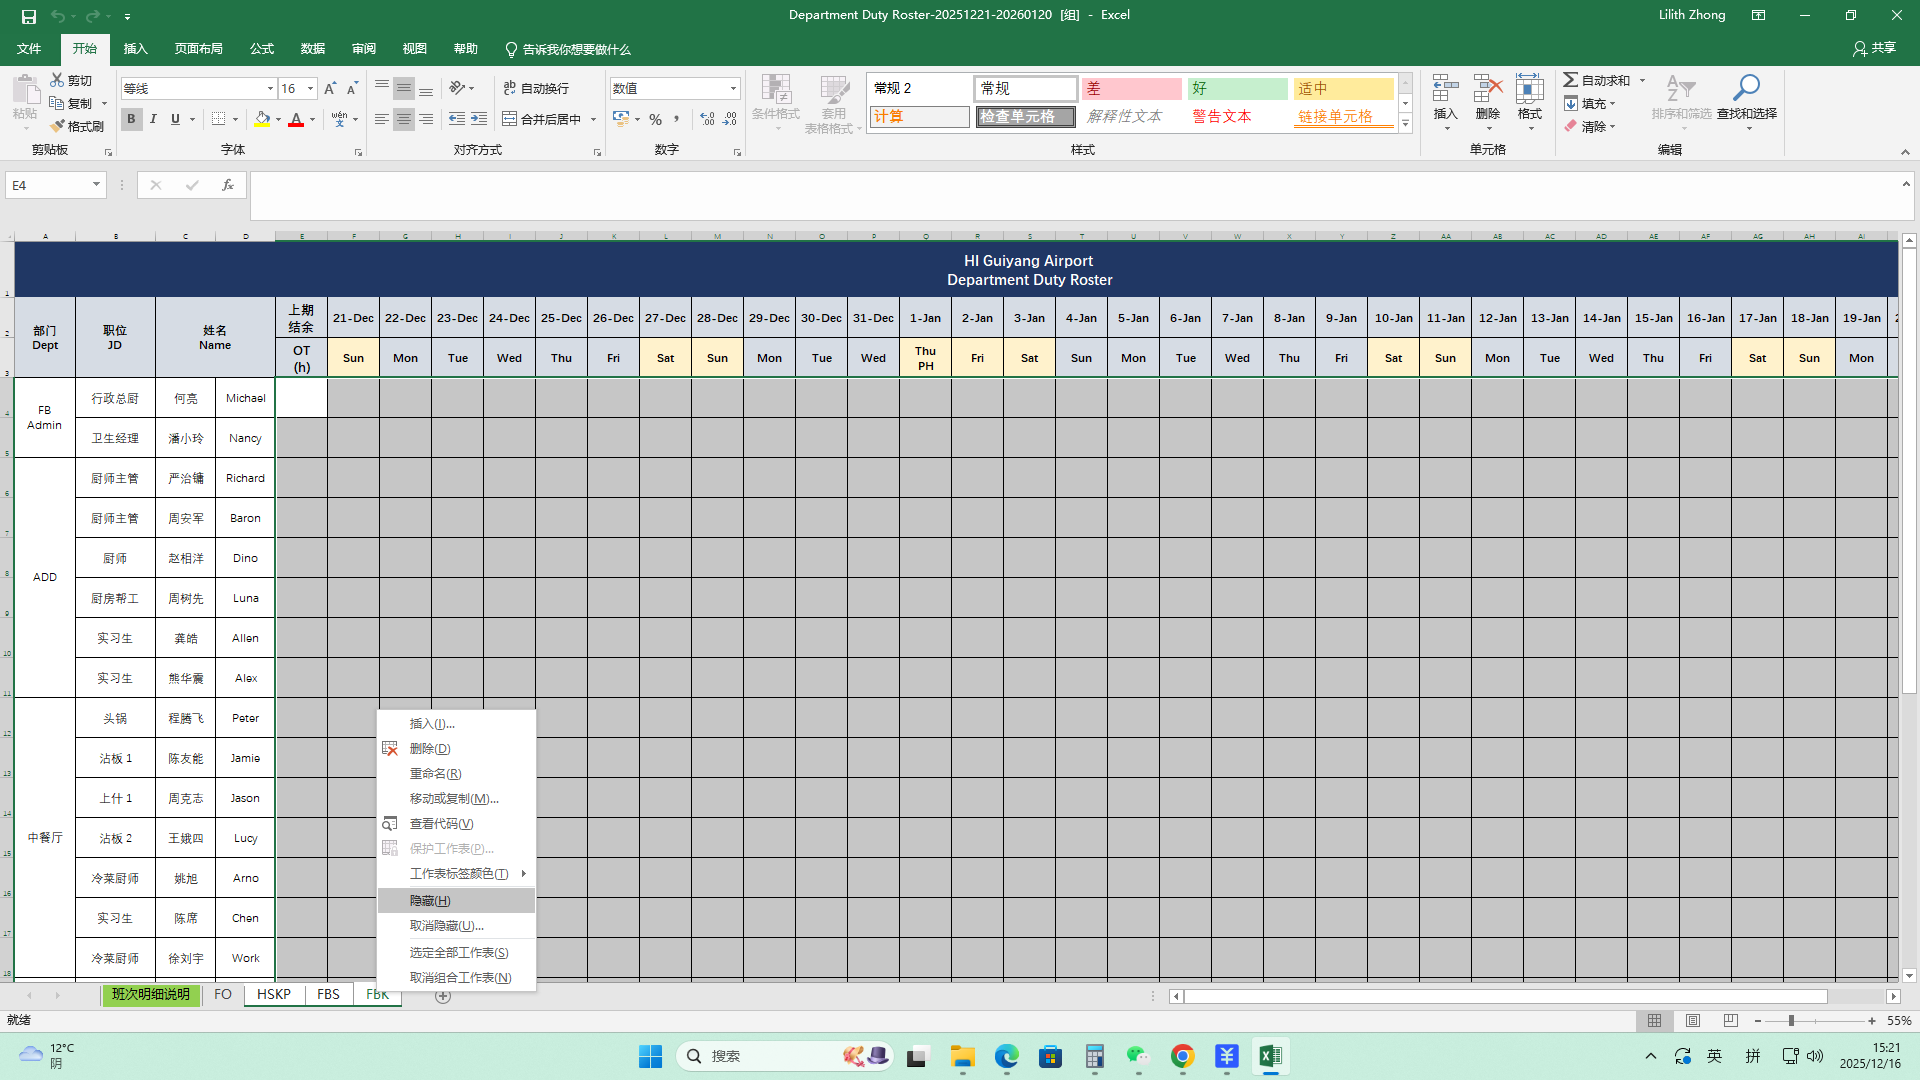The width and height of the screenshot is (1920, 1080).
Task: Click the Format Painter brush icon
Action: pos(58,126)
